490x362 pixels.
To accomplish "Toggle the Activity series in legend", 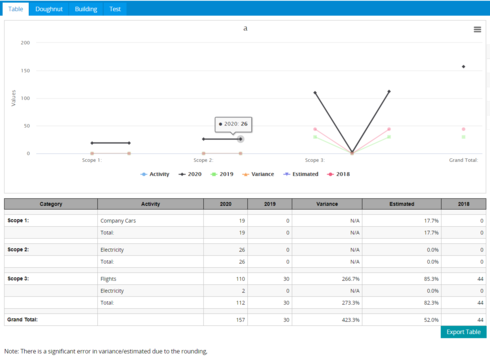I will pyautogui.click(x=155, y=174).
